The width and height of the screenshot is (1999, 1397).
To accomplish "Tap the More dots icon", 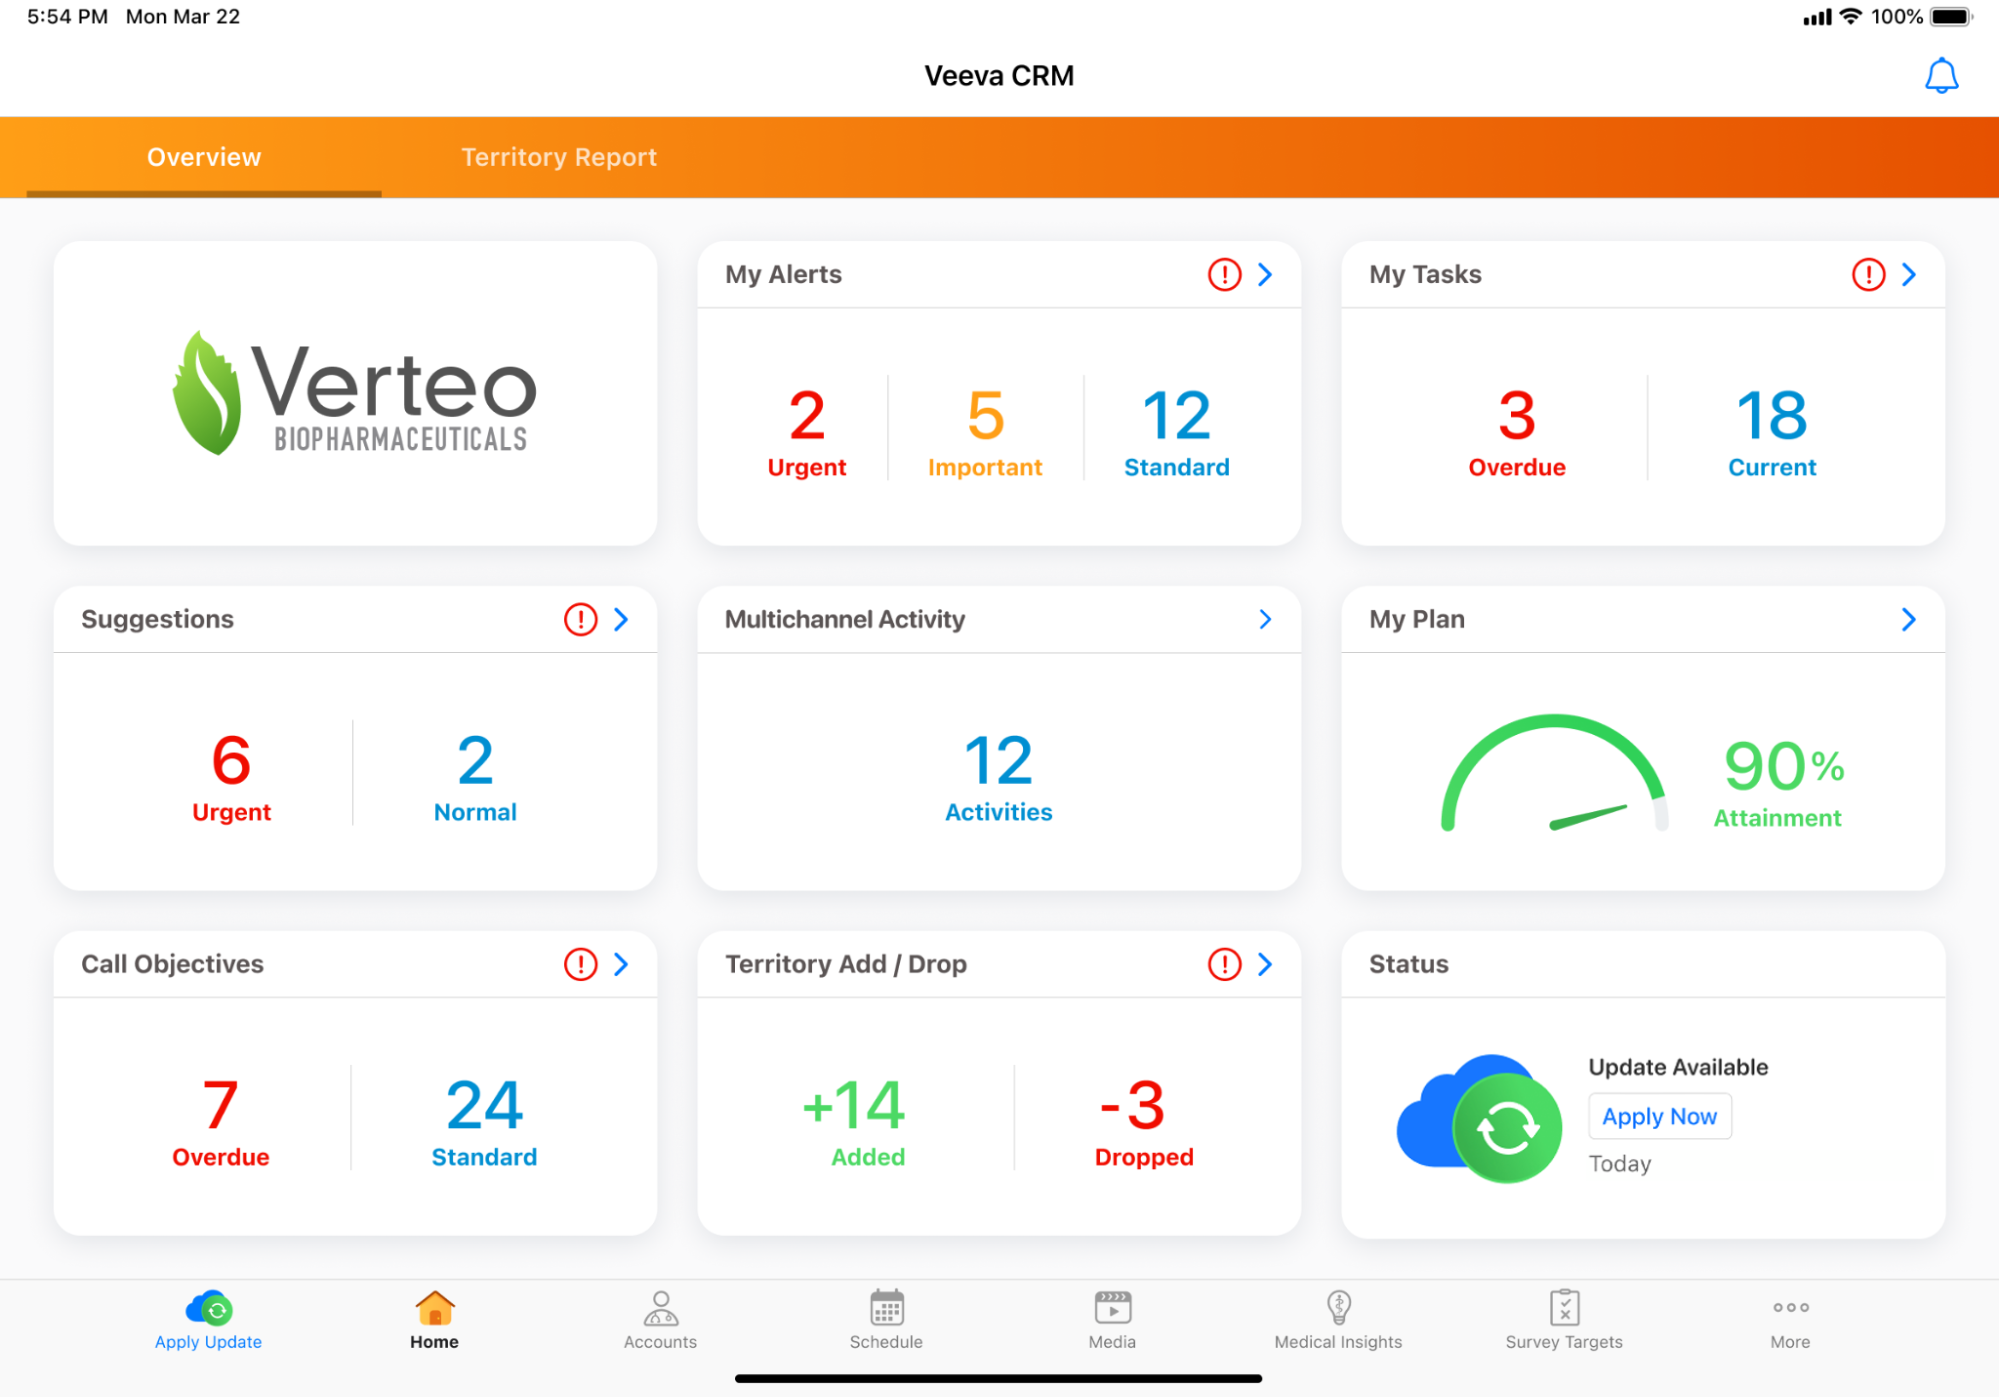I will (1790, 1308).
